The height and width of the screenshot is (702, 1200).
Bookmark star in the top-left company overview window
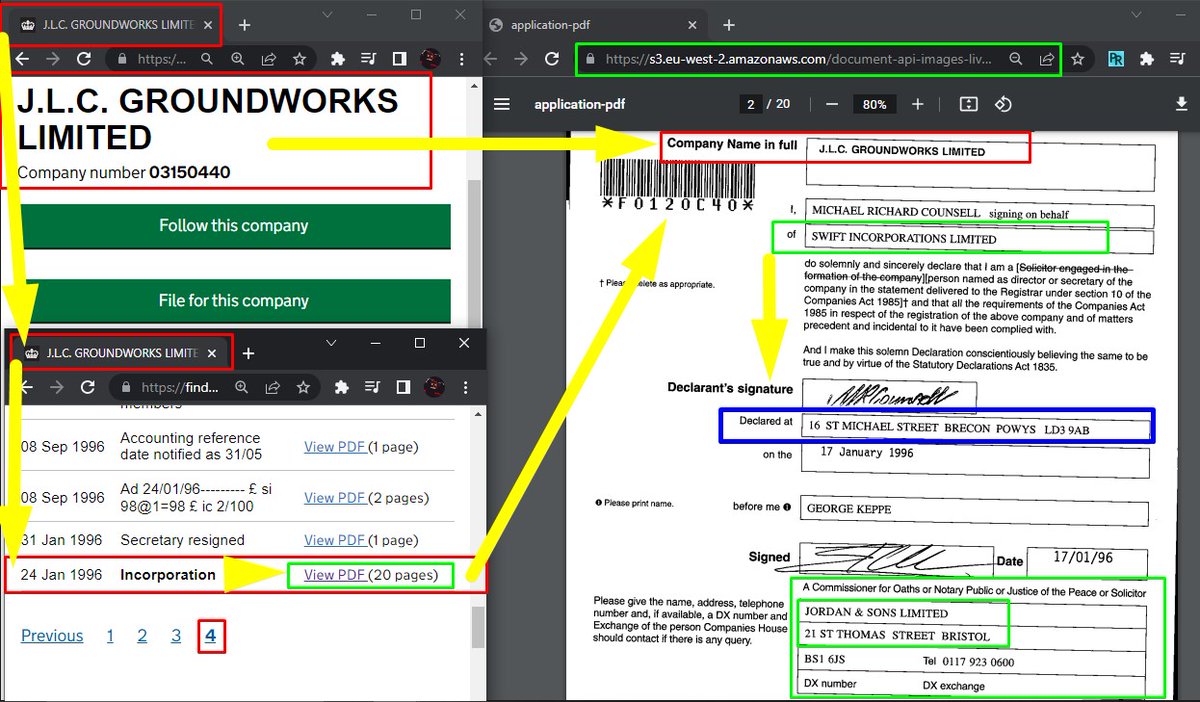300,59
